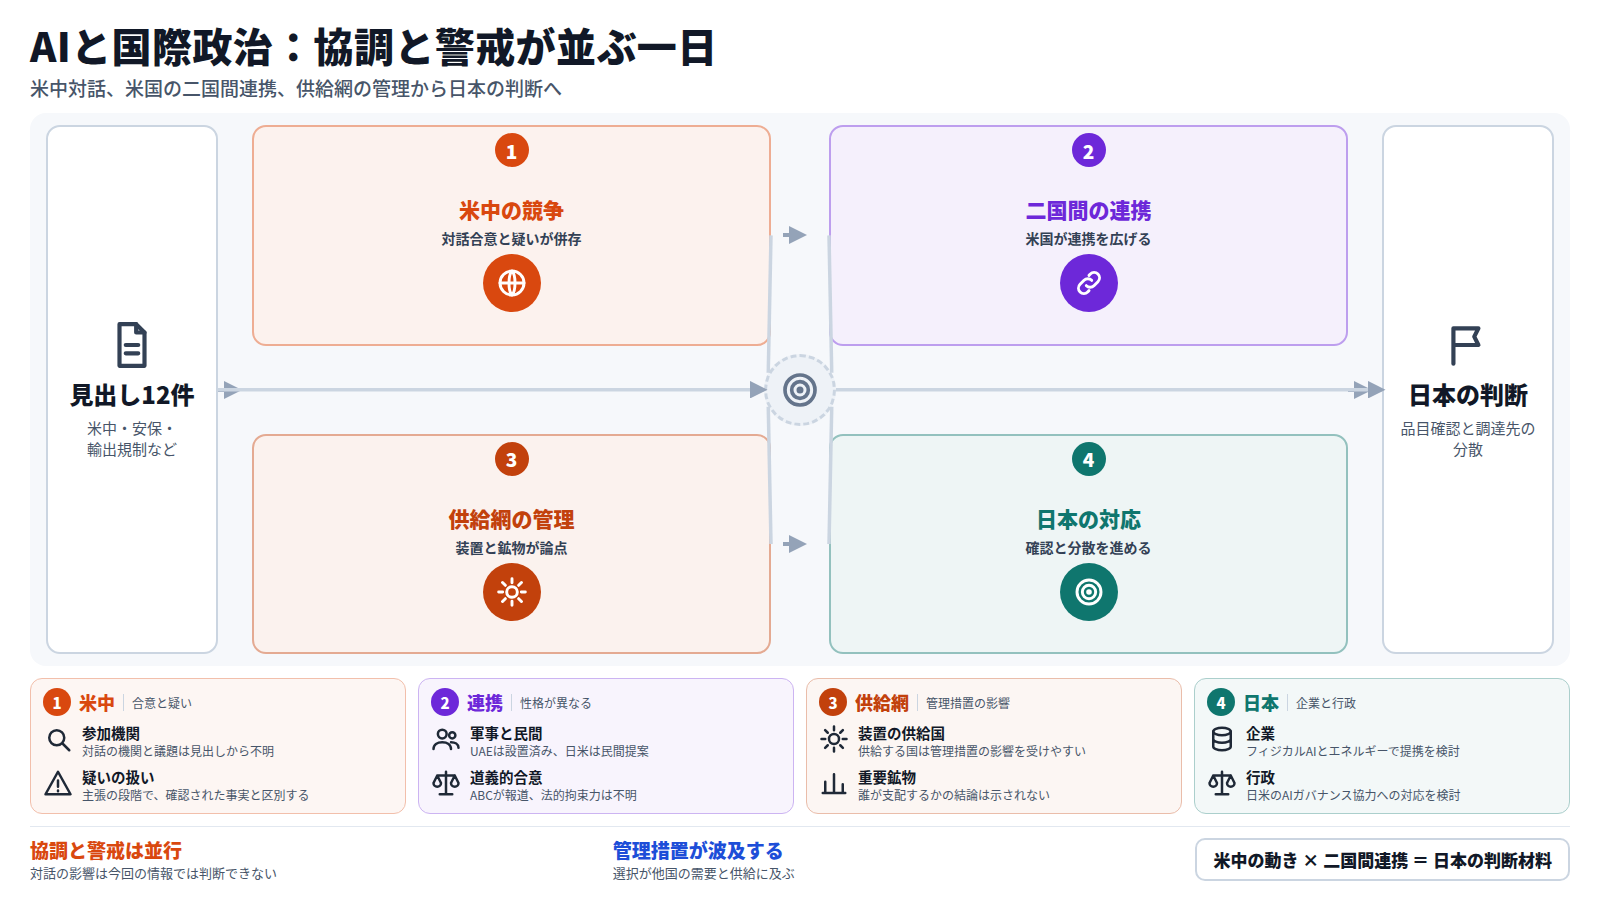Click the 合意と疑い label in panel 1
1600x900 pixels.
click(162, 704)
